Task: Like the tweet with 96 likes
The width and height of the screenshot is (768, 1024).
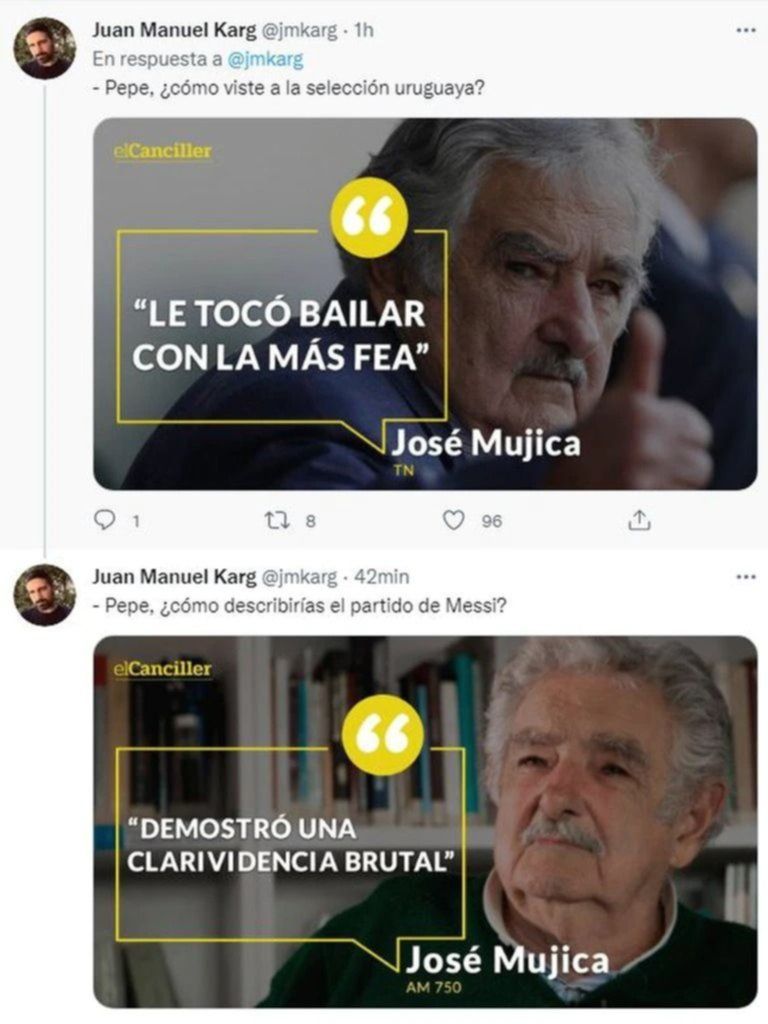Action: [453, 520]
